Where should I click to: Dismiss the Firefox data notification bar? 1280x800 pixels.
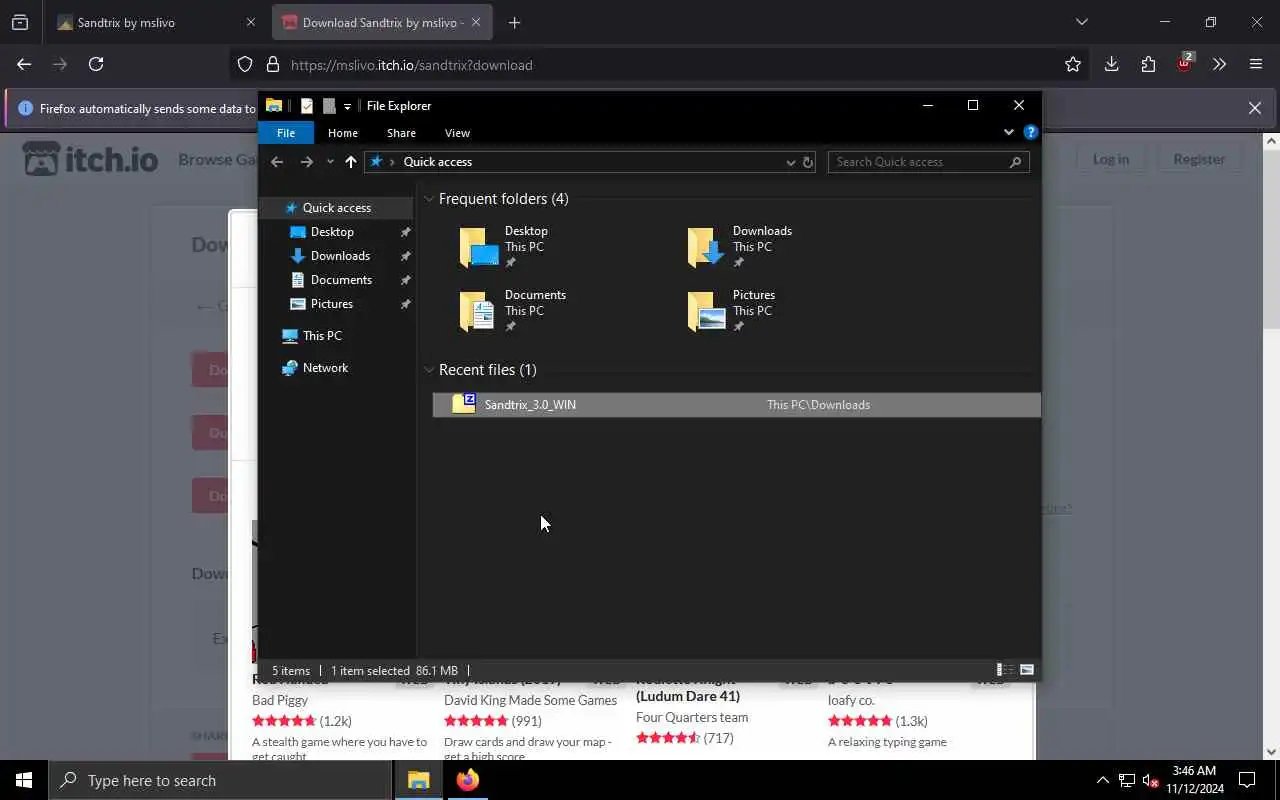[1255, 108]
